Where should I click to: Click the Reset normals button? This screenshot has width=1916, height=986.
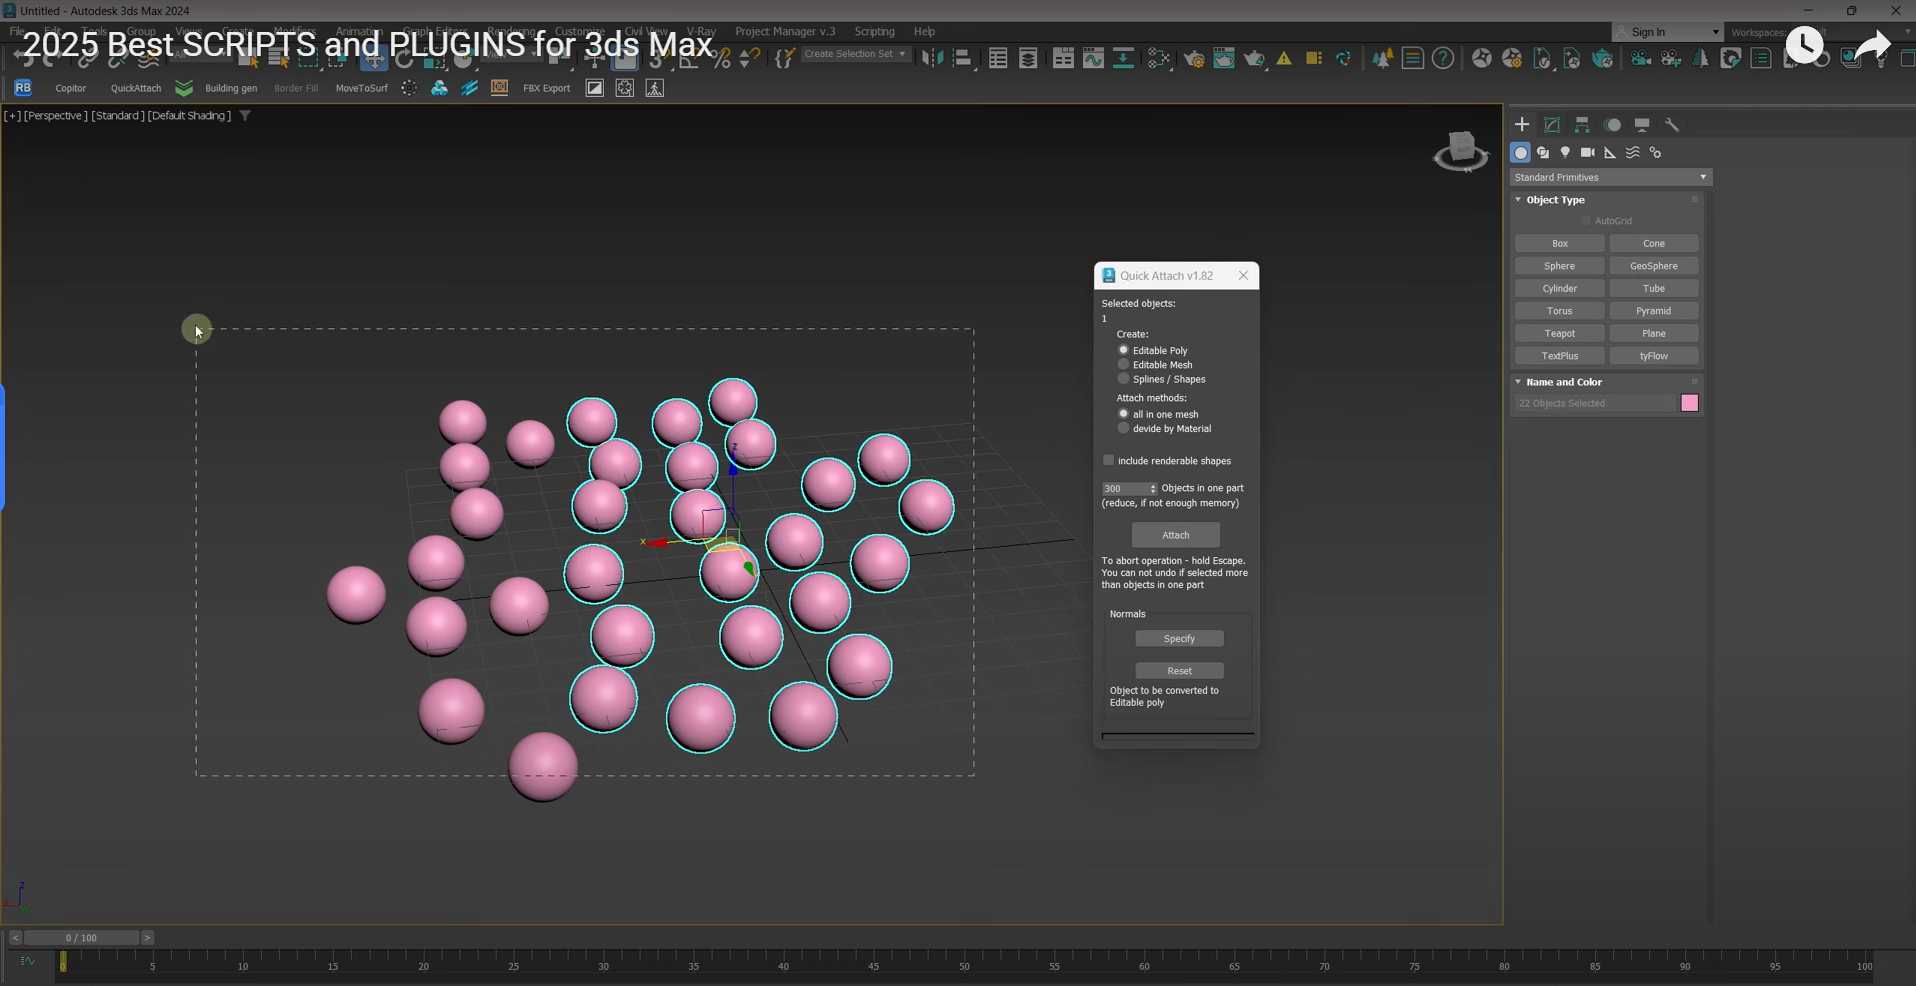point(1179,671)
